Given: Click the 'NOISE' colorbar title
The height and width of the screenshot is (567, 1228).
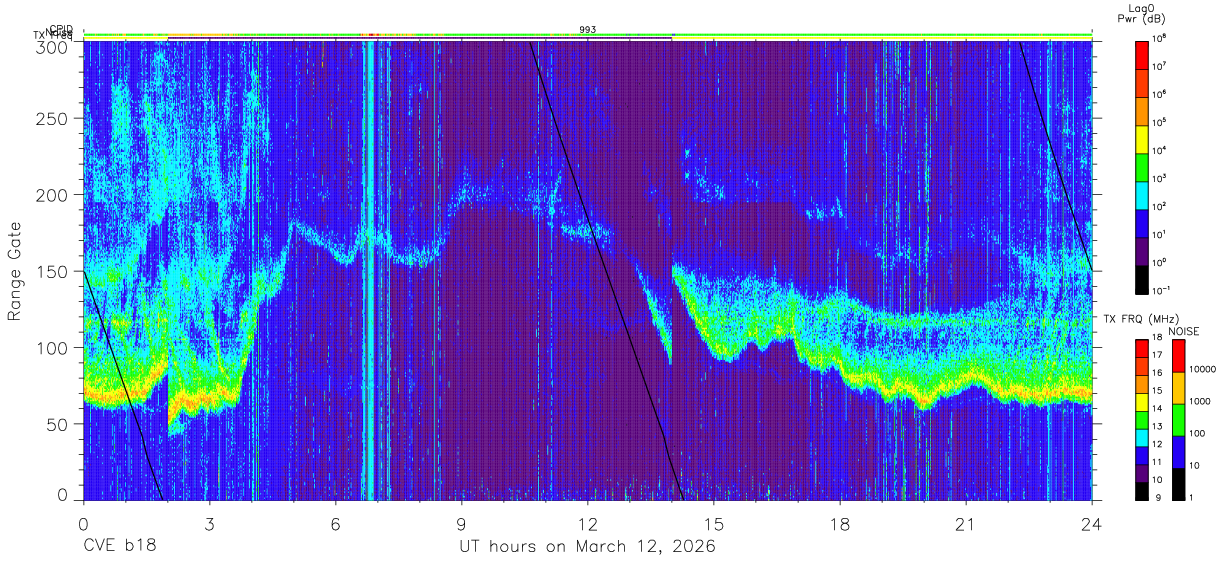Looking at the screenshot, I should [1182, 330].
